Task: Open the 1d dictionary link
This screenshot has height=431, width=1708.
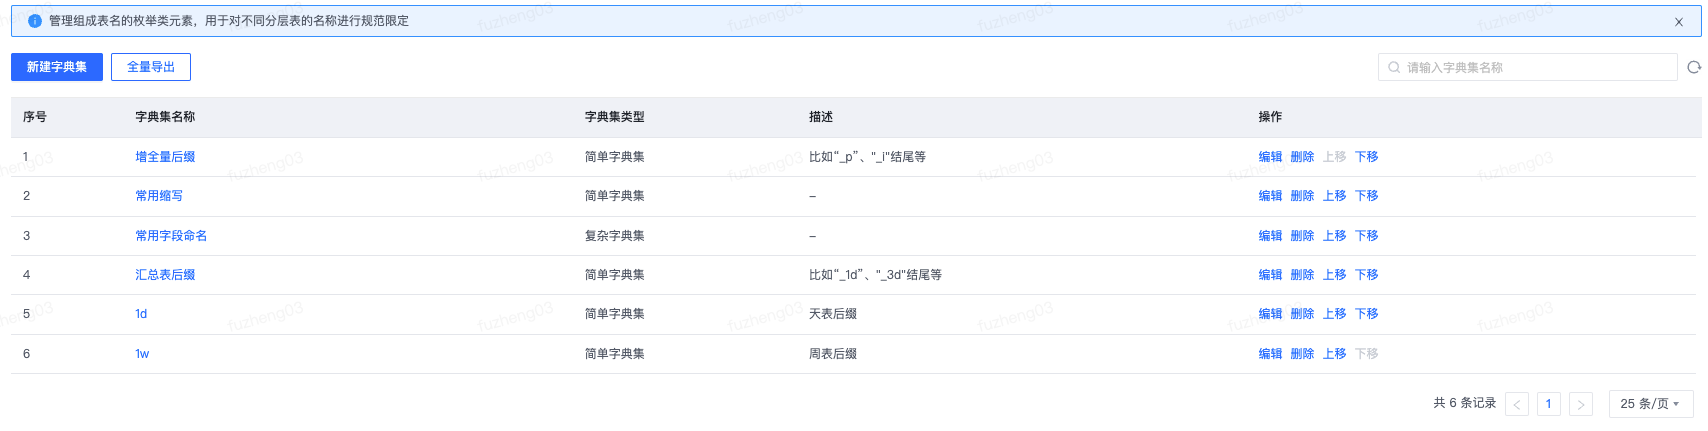Action: (x=141, y=314)
